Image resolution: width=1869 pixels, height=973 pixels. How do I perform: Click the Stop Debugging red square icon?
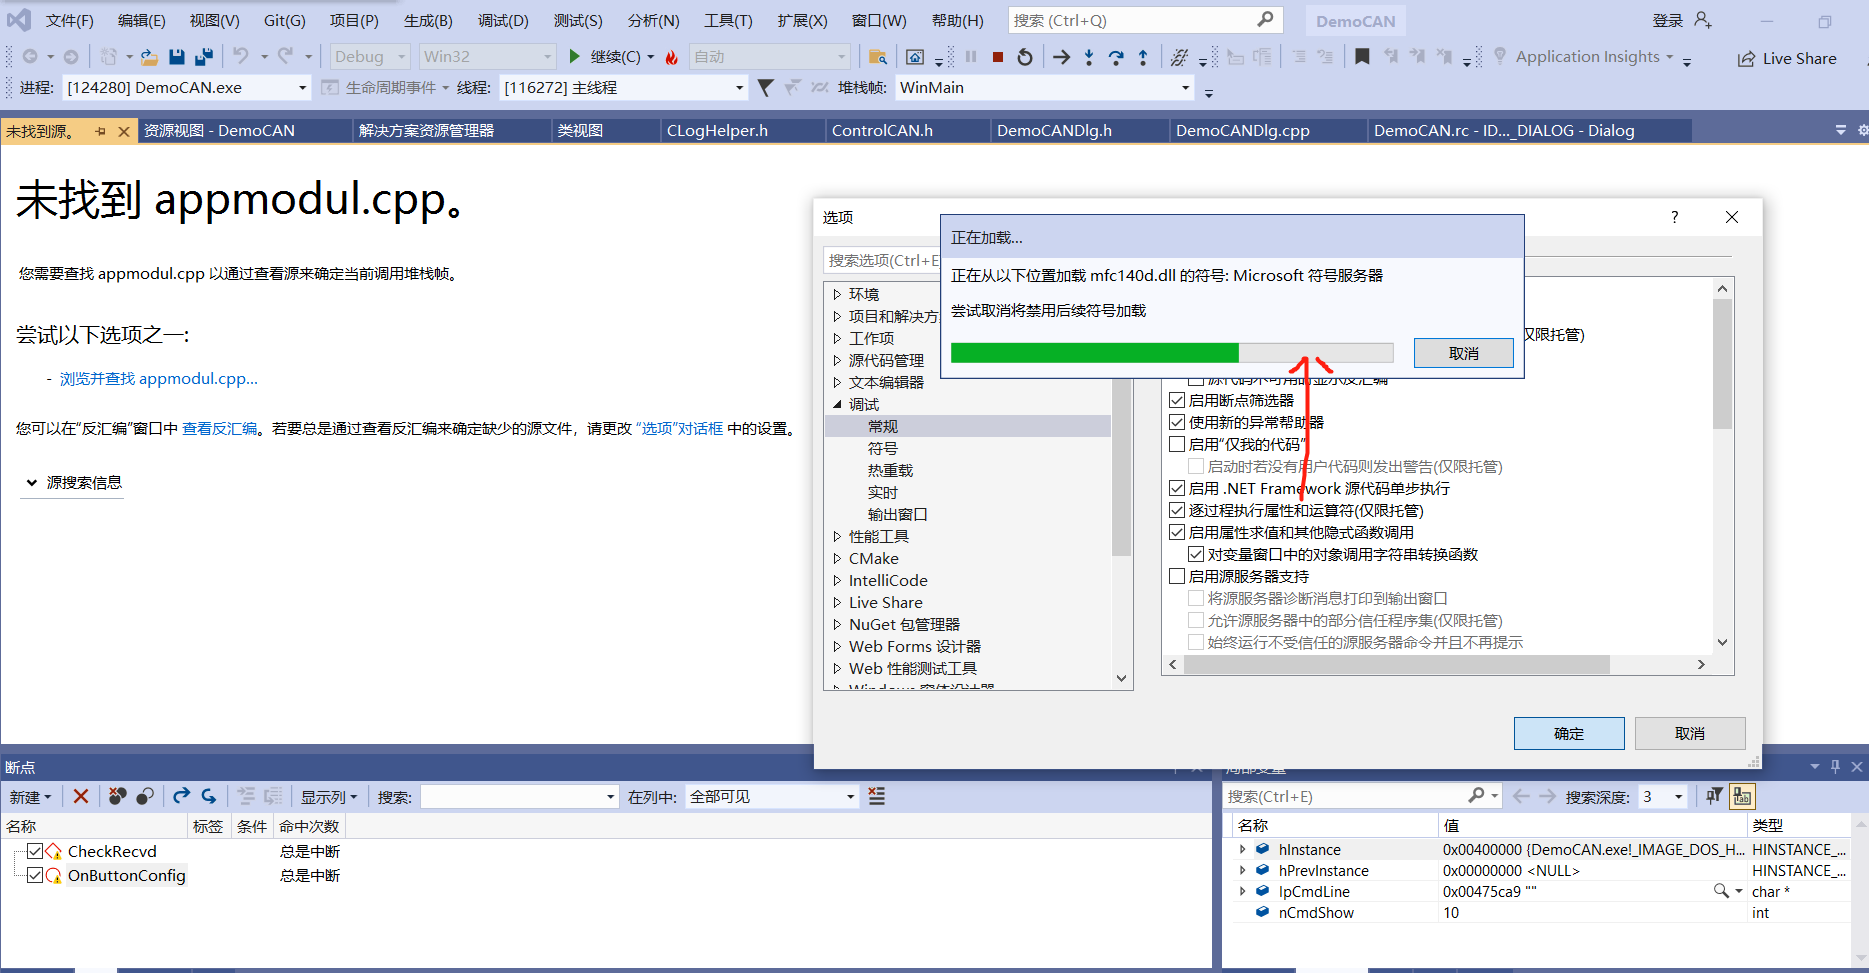pyautogui.click(x=997, y=56)
